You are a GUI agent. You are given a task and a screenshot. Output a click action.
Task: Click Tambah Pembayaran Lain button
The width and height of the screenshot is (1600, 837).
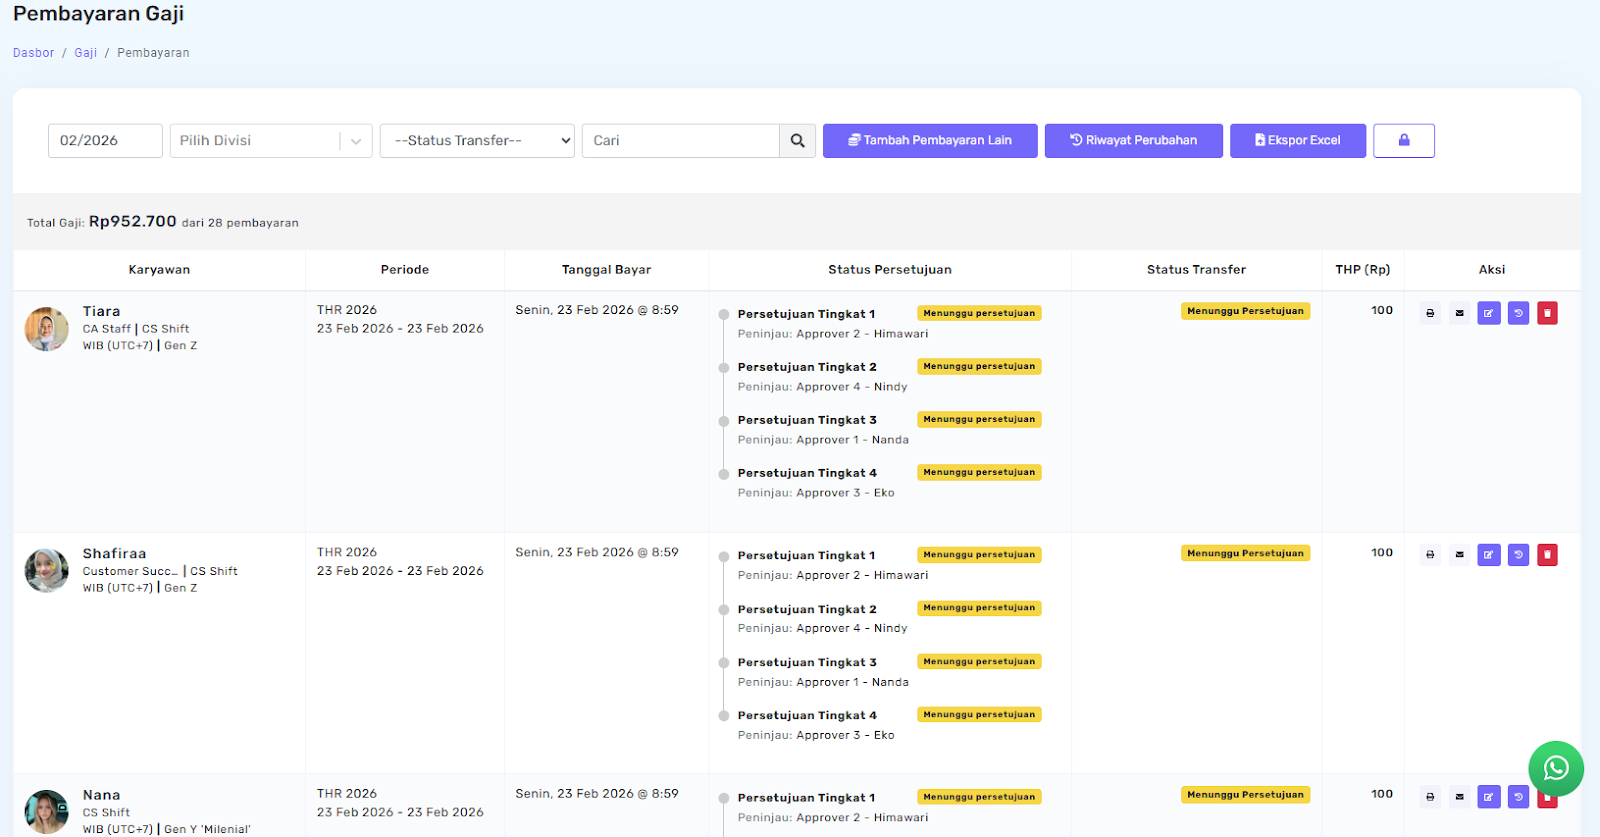pyautogui.click(x=929, y=141)
